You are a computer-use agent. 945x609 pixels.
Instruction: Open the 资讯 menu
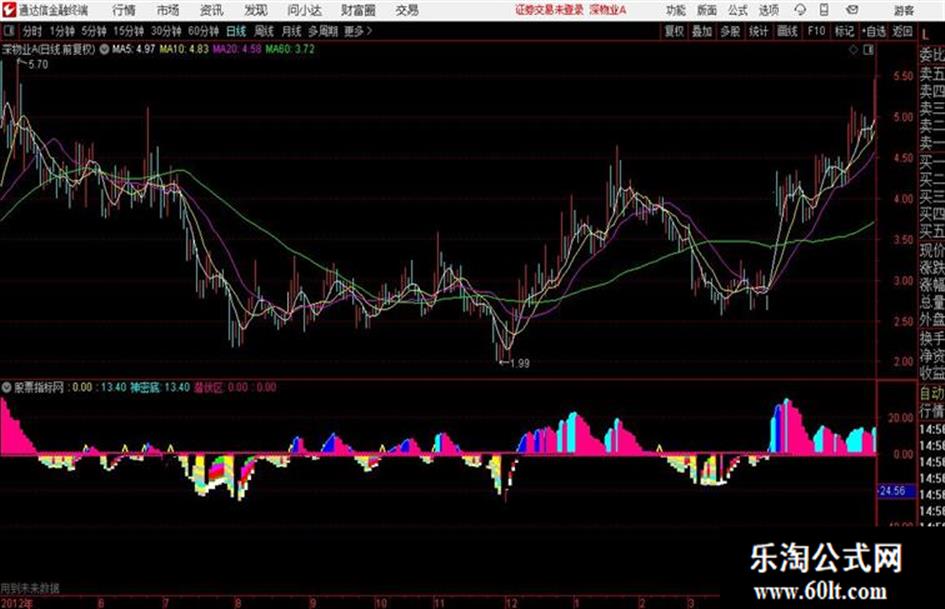(x=211, y=10)
